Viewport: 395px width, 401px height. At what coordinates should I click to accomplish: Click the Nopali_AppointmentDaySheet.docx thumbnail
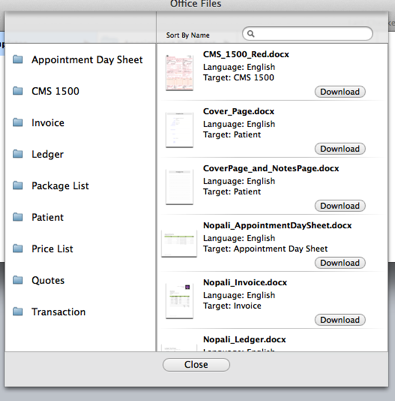click(x=179, y=244)
